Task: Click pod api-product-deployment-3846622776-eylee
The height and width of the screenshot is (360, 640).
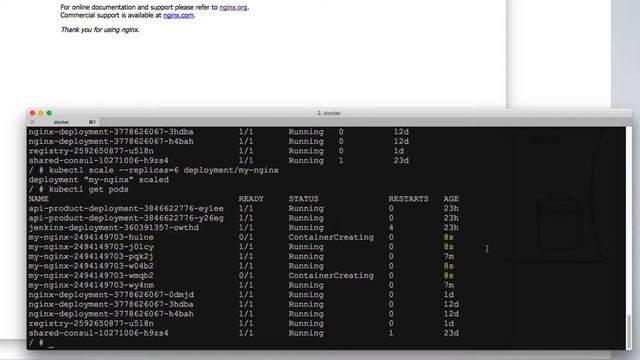Action: 126,209
